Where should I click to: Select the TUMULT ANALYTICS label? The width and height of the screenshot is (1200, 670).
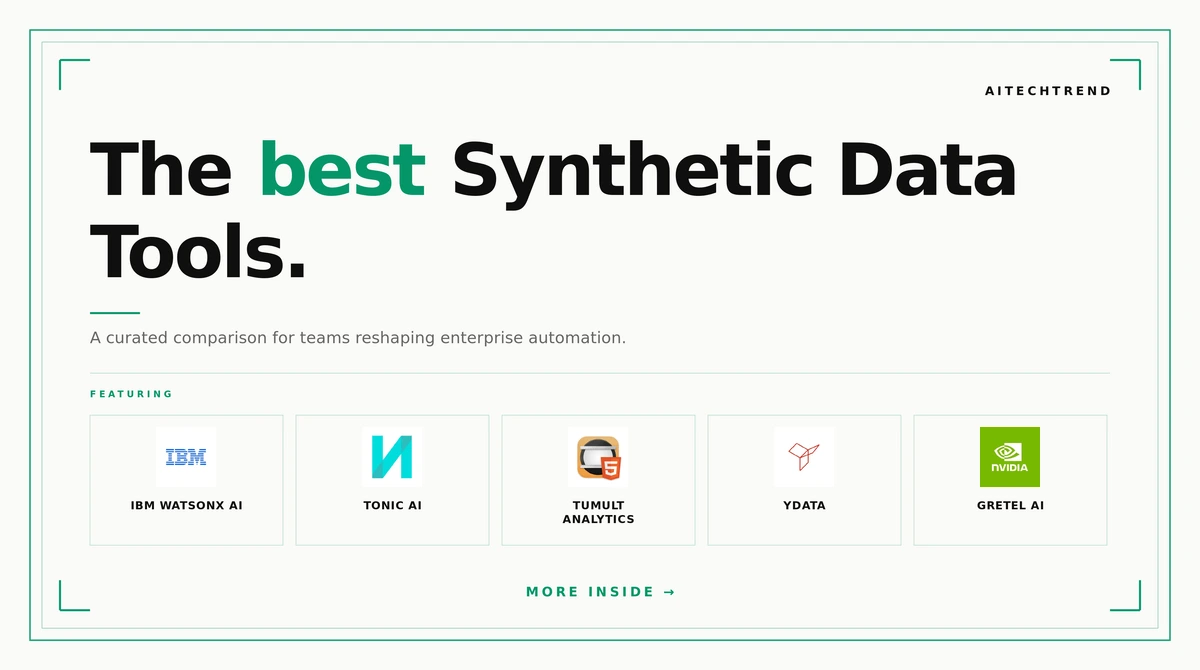point(598,512)
